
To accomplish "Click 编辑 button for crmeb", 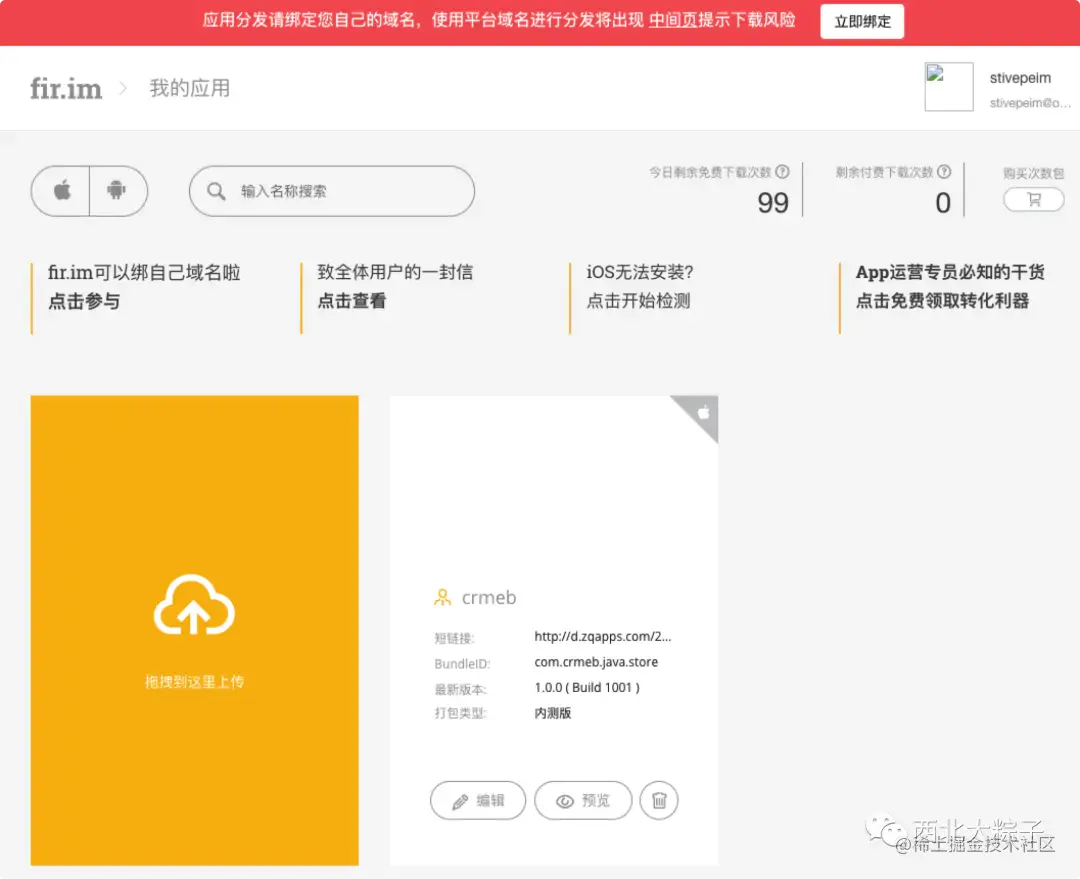I will click(478, 800).
